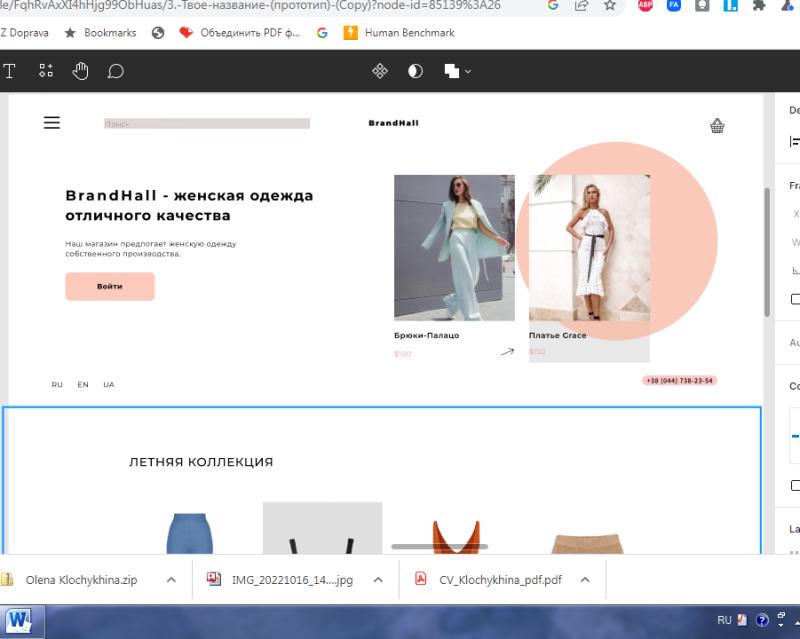Click the Create component icon
Image resolution: width=800 pixels, height=639 pixels.
point(380,71)
